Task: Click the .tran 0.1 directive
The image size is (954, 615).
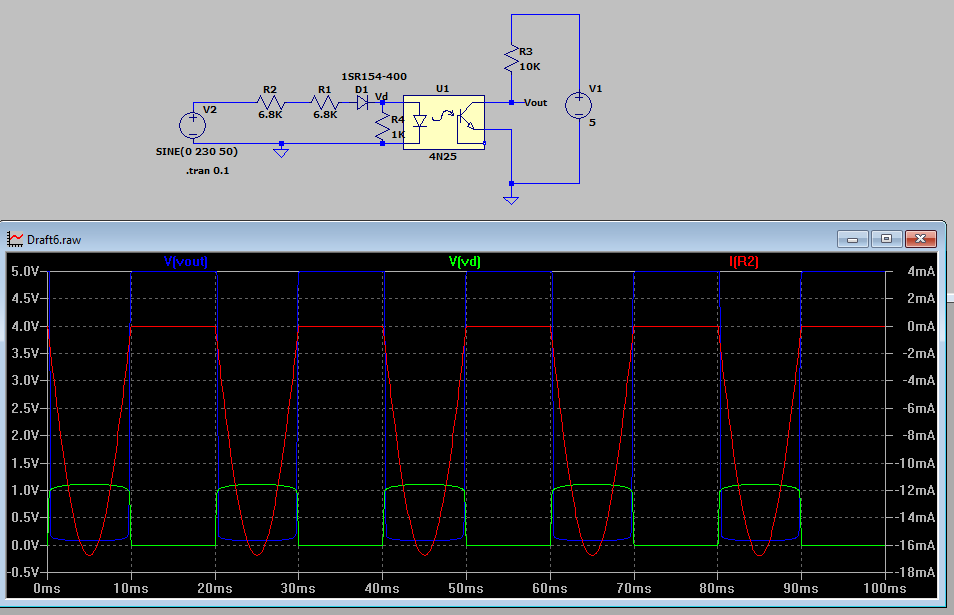Action: click(207, 171)
